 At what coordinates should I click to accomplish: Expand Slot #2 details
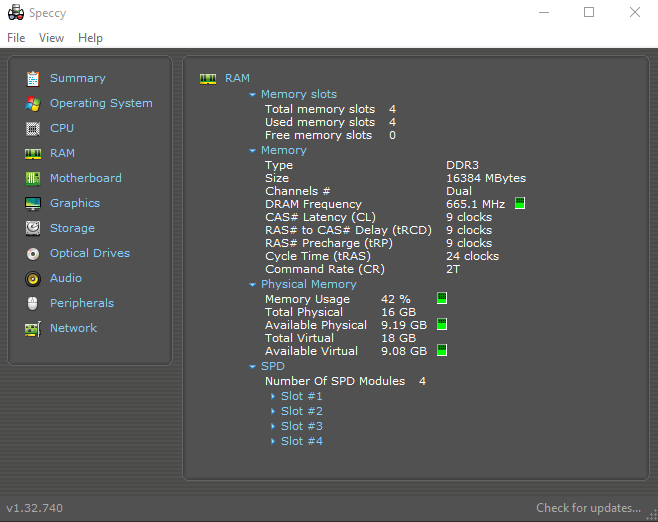(x=273, y=411)
